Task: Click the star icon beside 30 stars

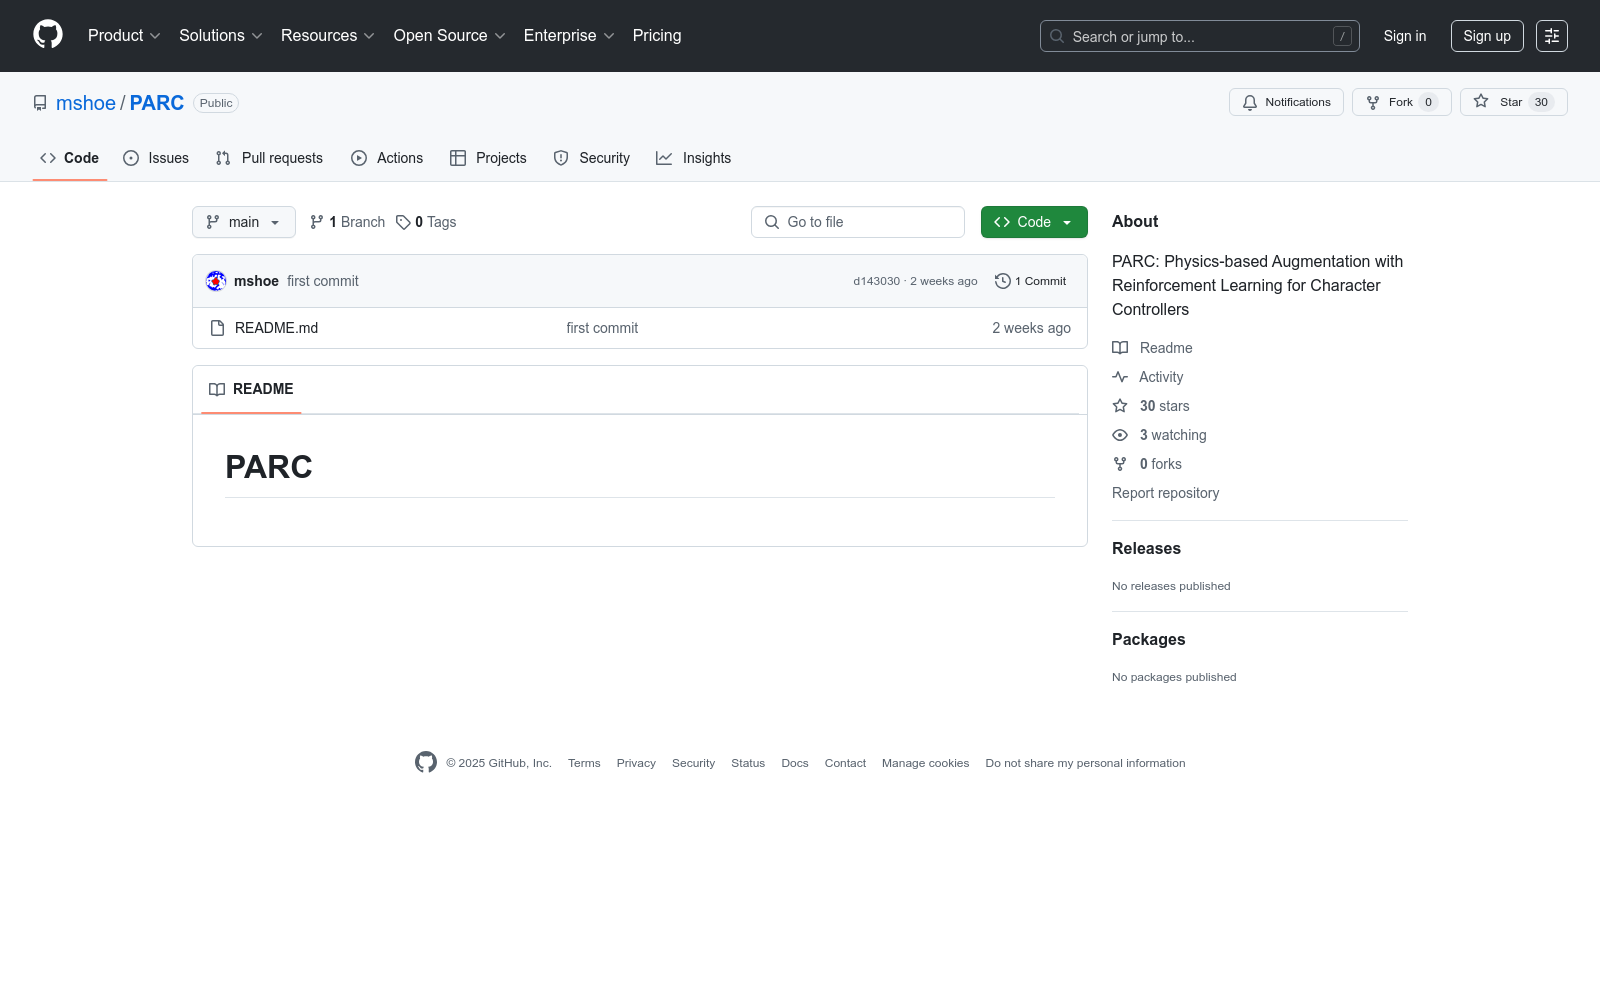Action: pos(1120,406)
